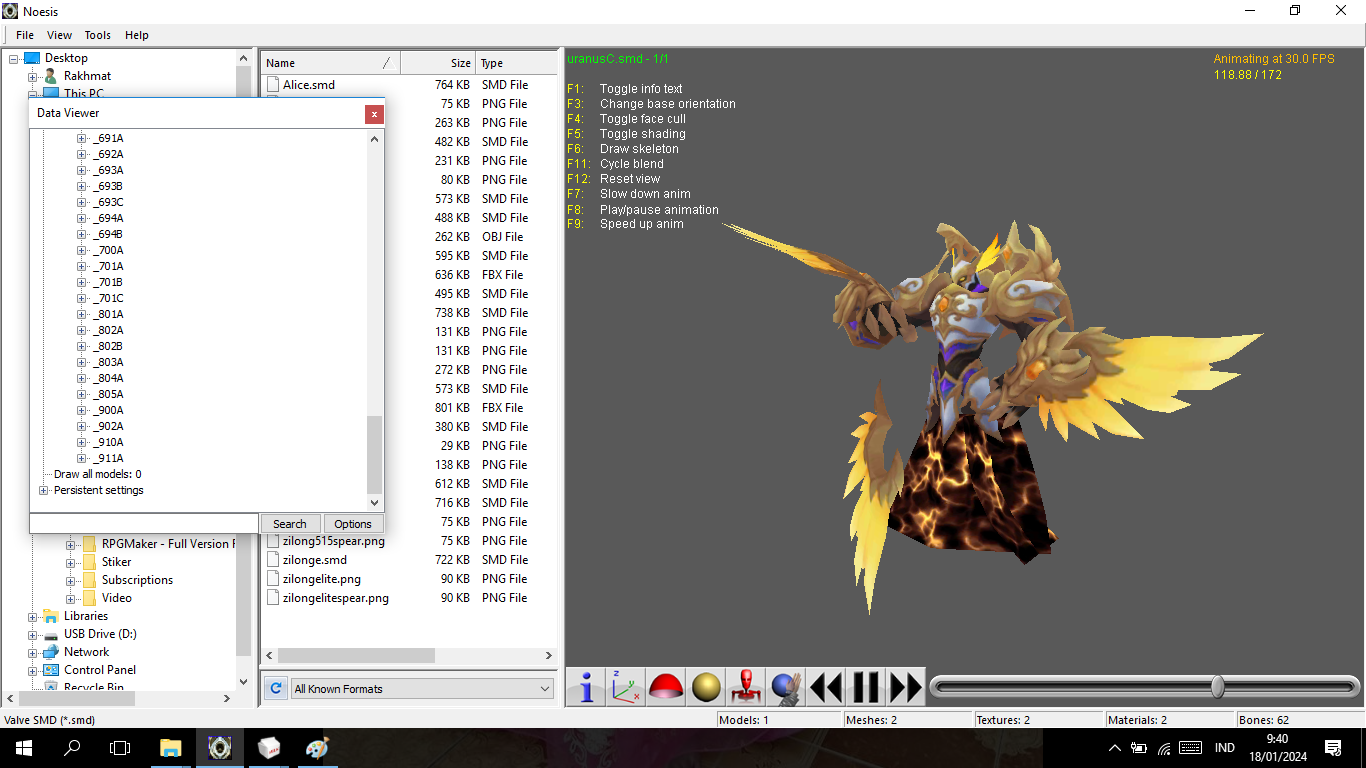Viewport: 1366px width, 768px height.
Task: Open the All Known Formats dropdown
Action: [422, 688]
